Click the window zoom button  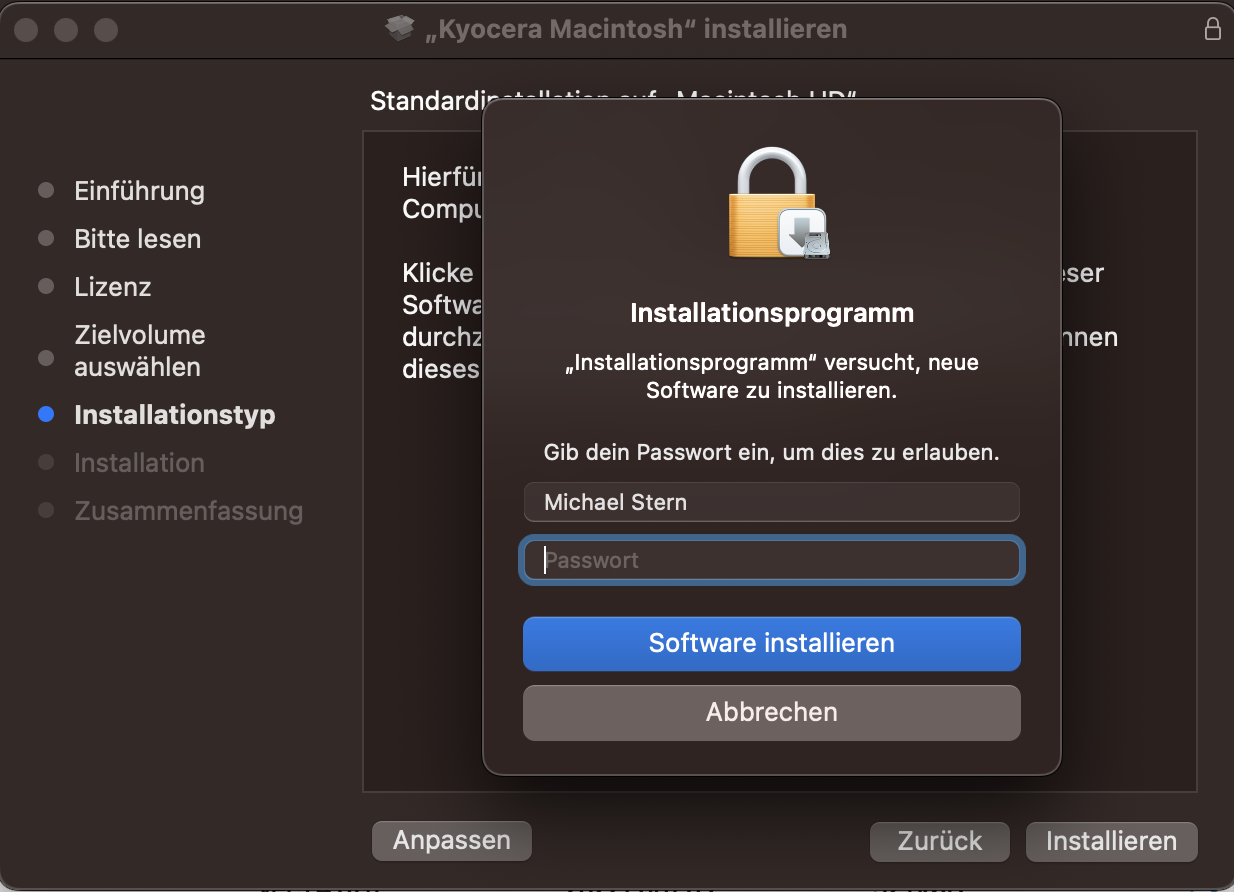(x=106, y=30)
